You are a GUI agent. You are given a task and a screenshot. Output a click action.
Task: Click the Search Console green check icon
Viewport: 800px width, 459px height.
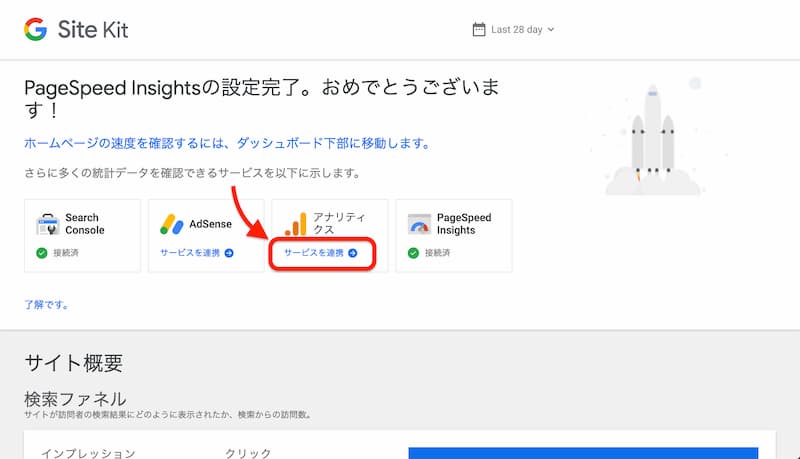pos(42,253)
